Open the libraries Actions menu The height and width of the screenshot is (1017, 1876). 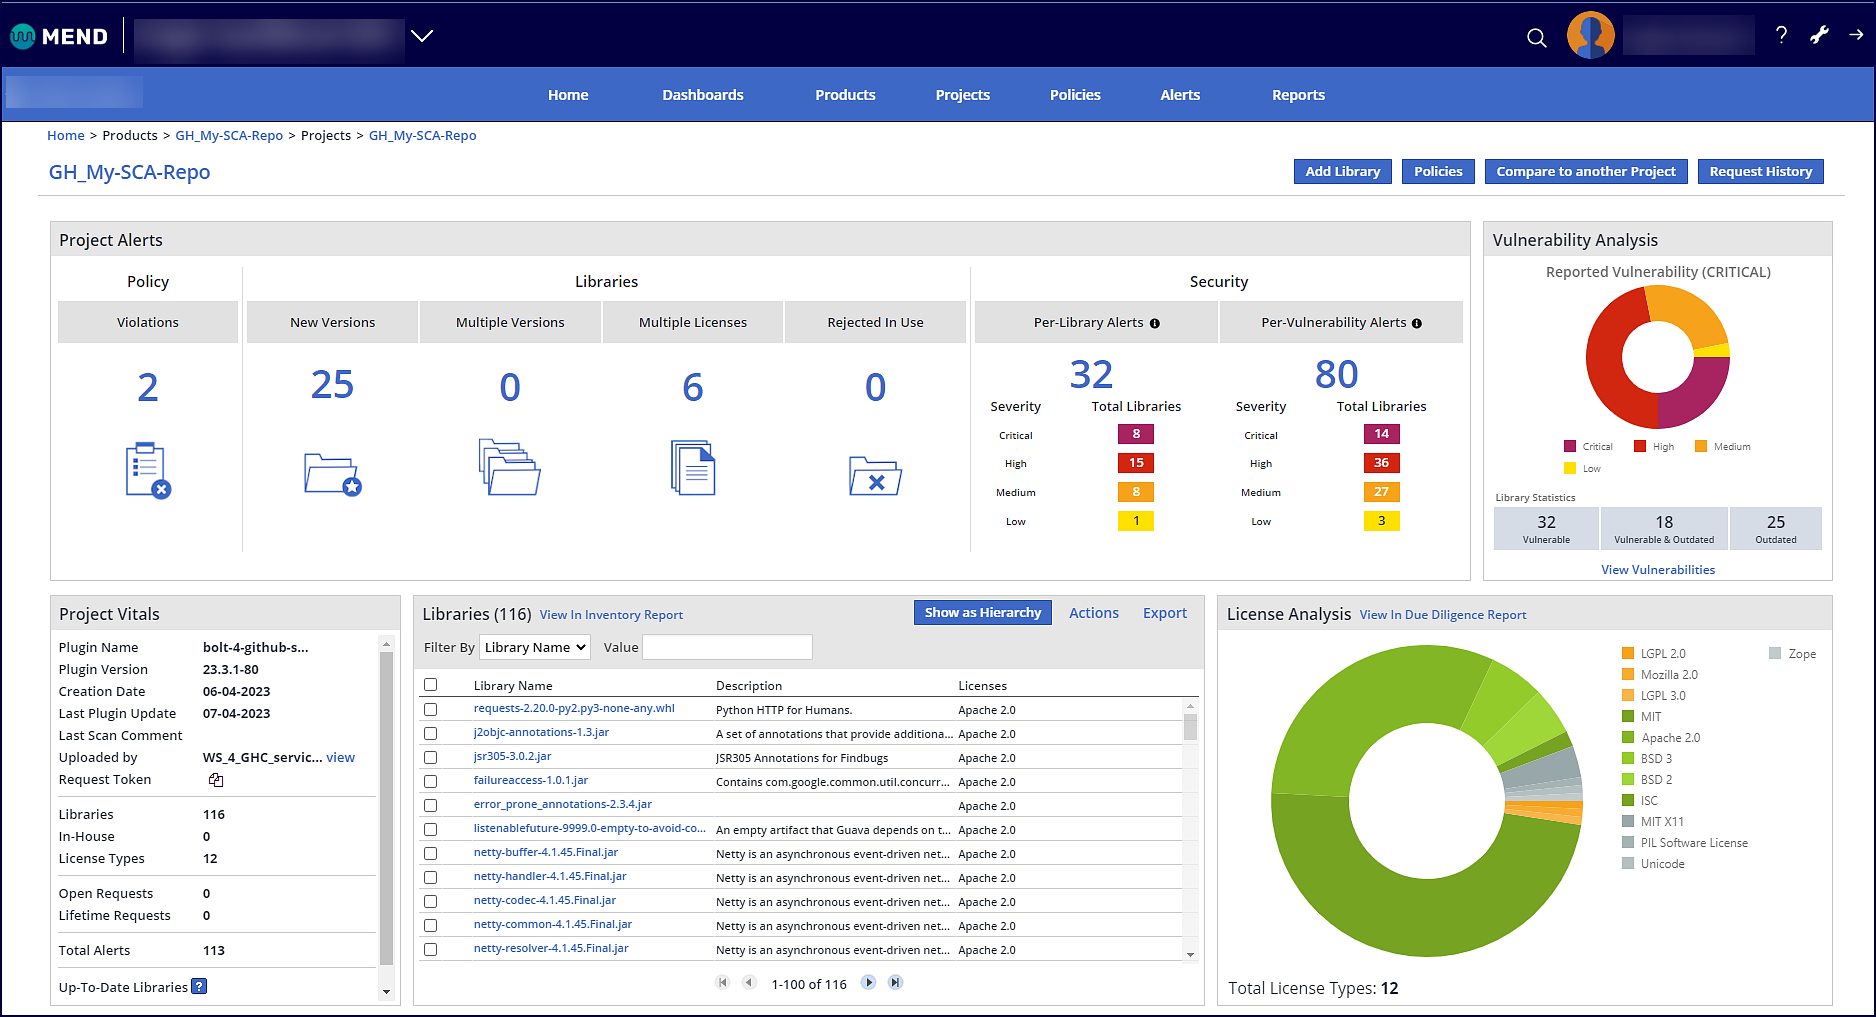(1093, 613)
